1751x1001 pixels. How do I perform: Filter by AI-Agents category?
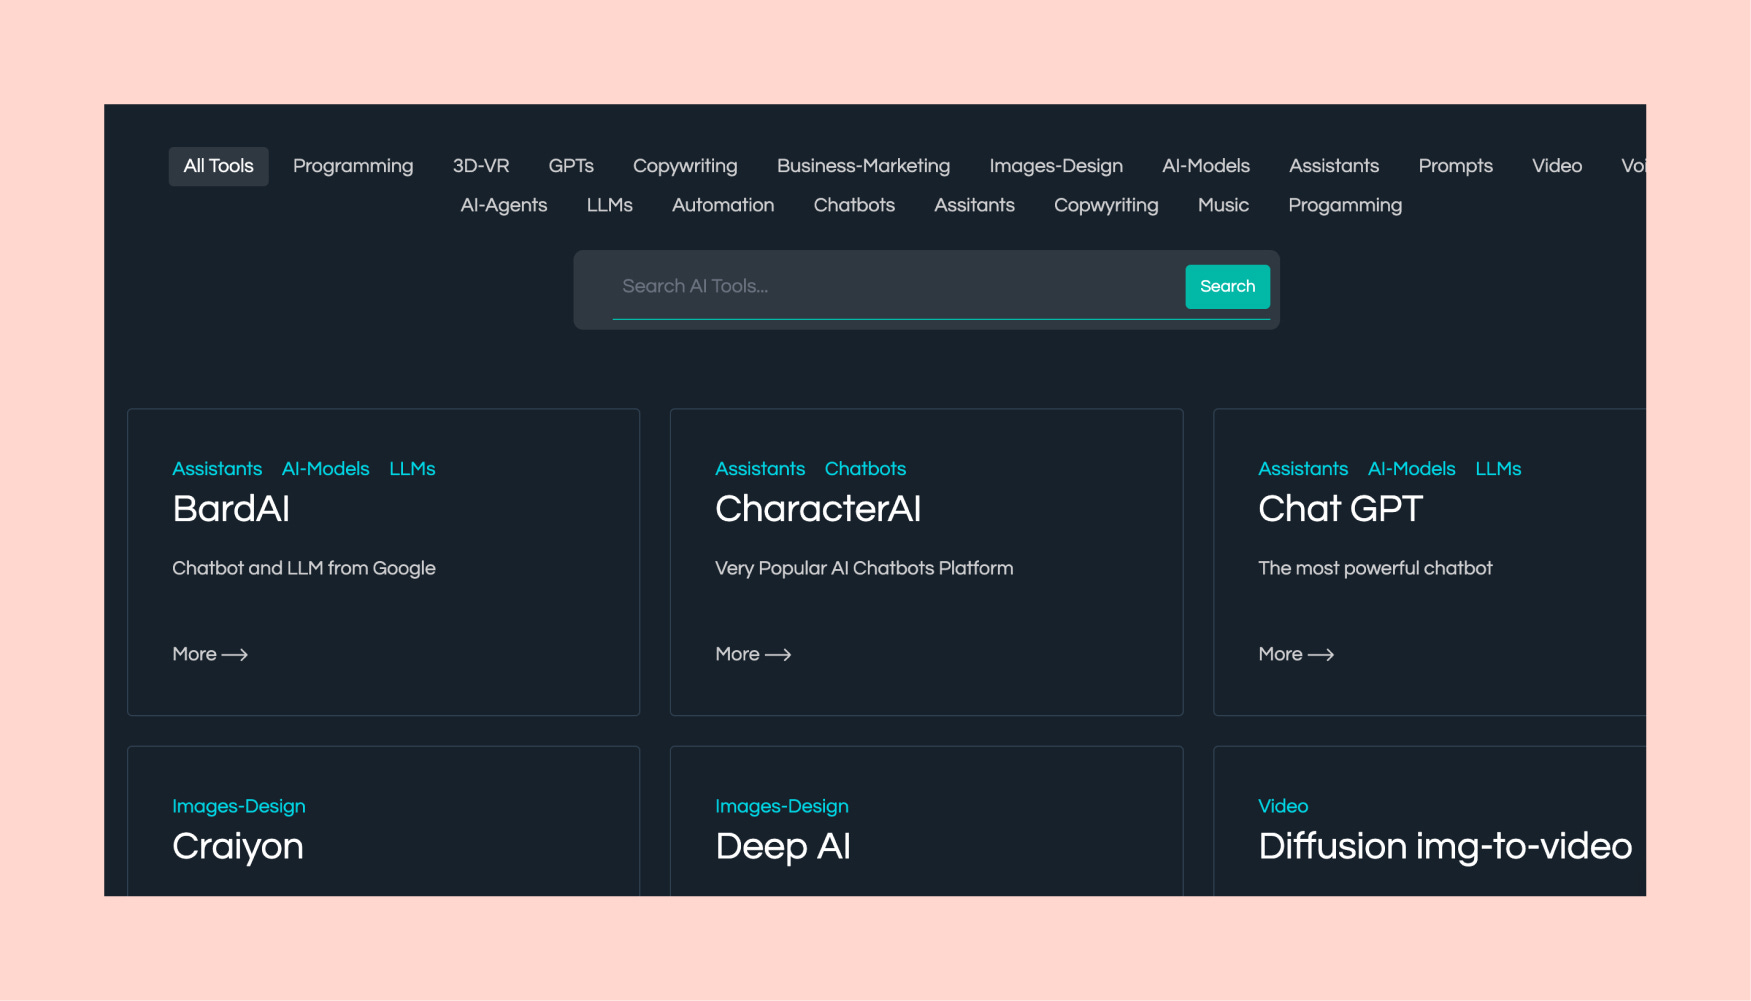(x=504, y=205)
